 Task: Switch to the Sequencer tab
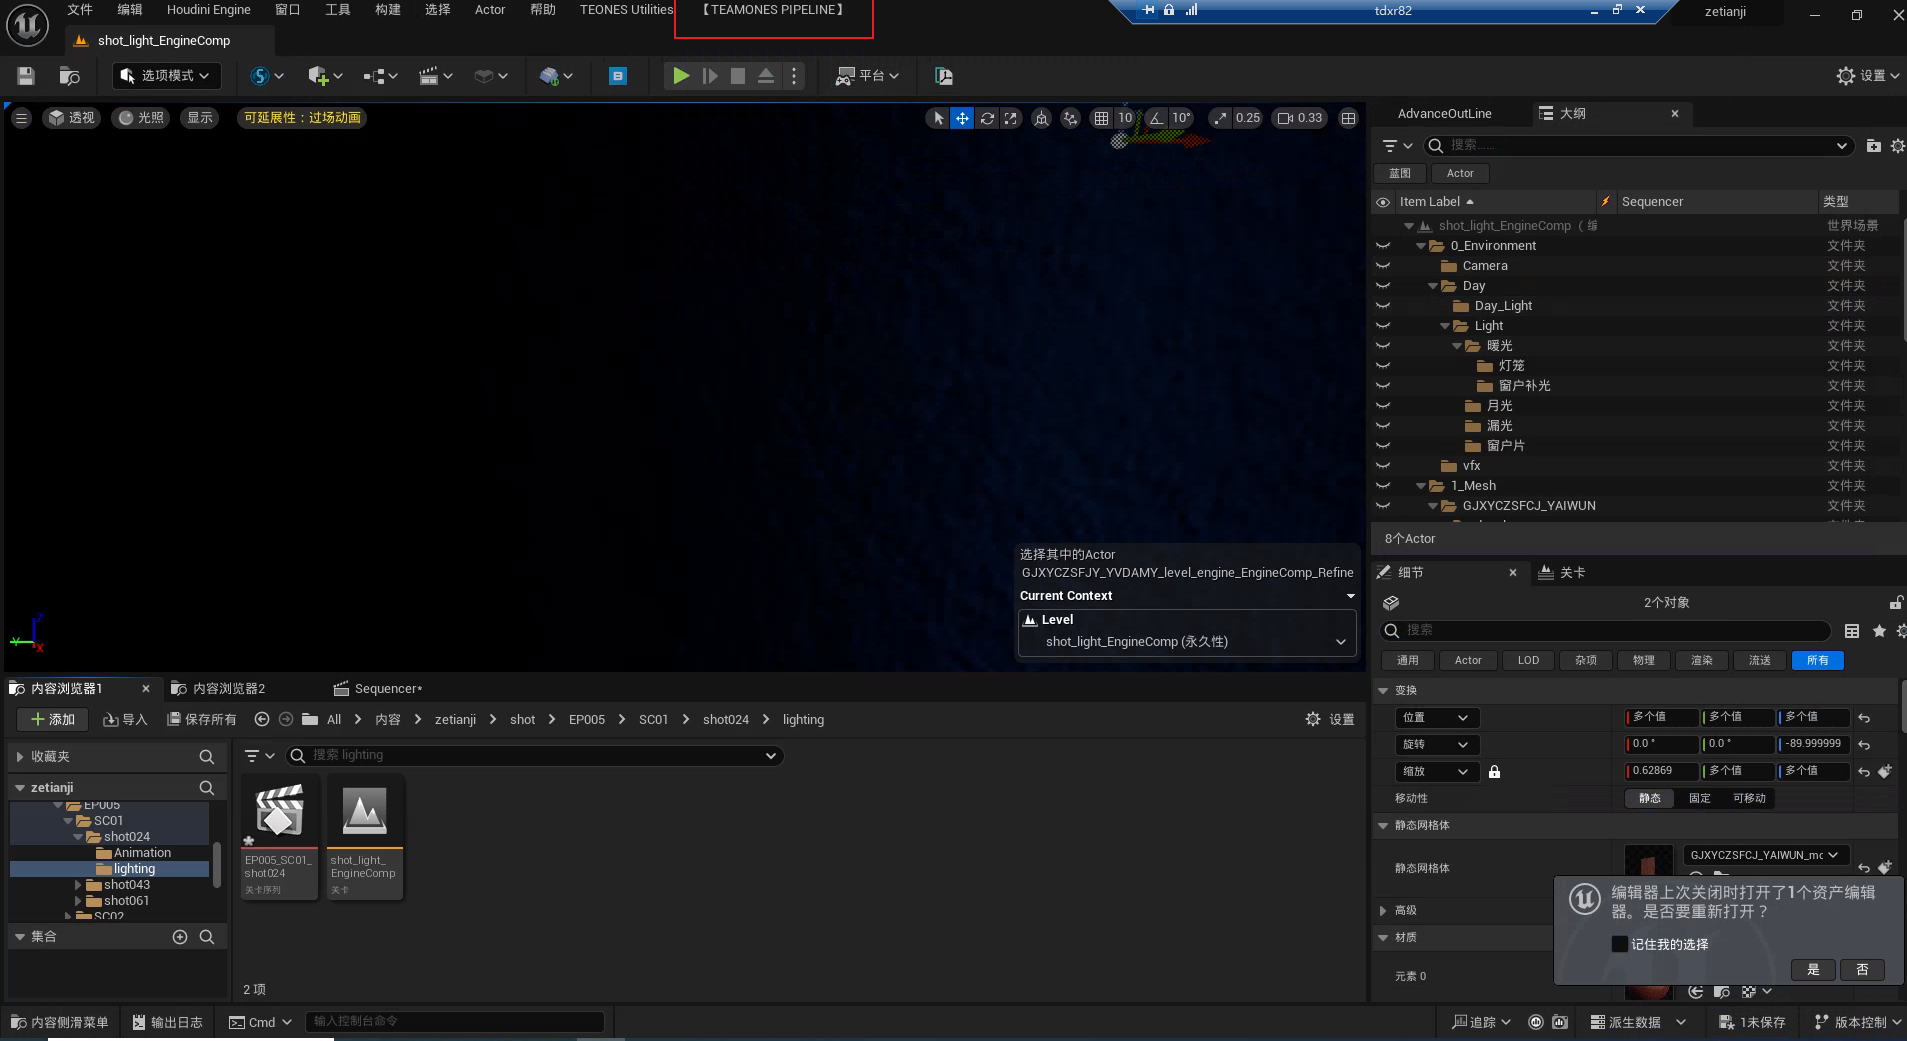(x=380, y=689)
